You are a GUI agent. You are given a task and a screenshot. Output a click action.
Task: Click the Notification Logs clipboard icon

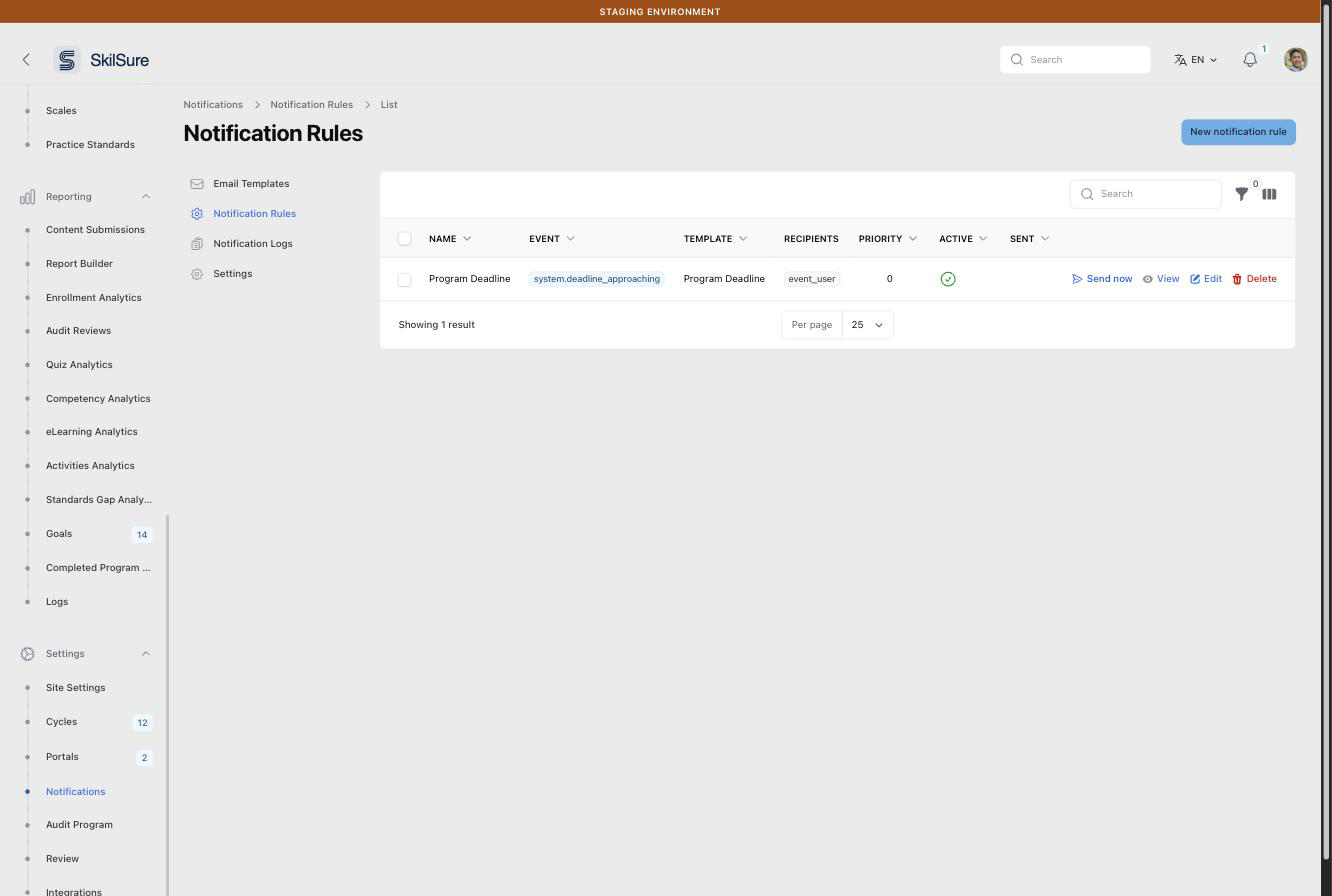[x=197, y=244]
